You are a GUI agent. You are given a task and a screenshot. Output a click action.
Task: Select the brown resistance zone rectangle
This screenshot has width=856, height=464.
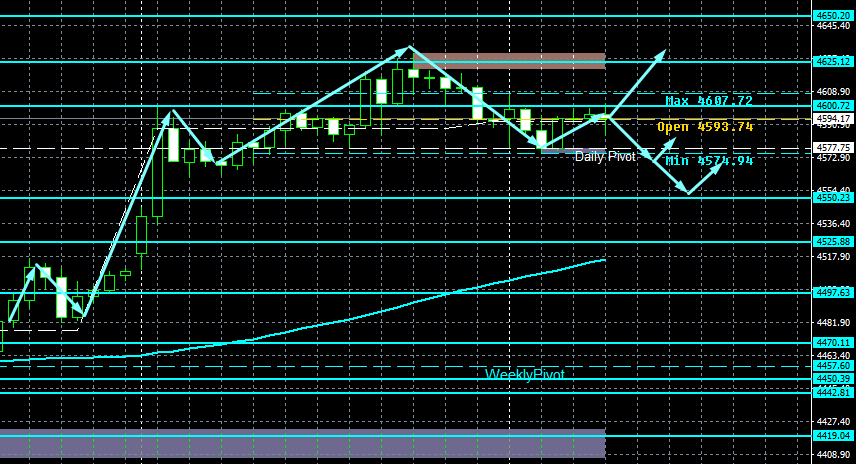tap(509, 61)
